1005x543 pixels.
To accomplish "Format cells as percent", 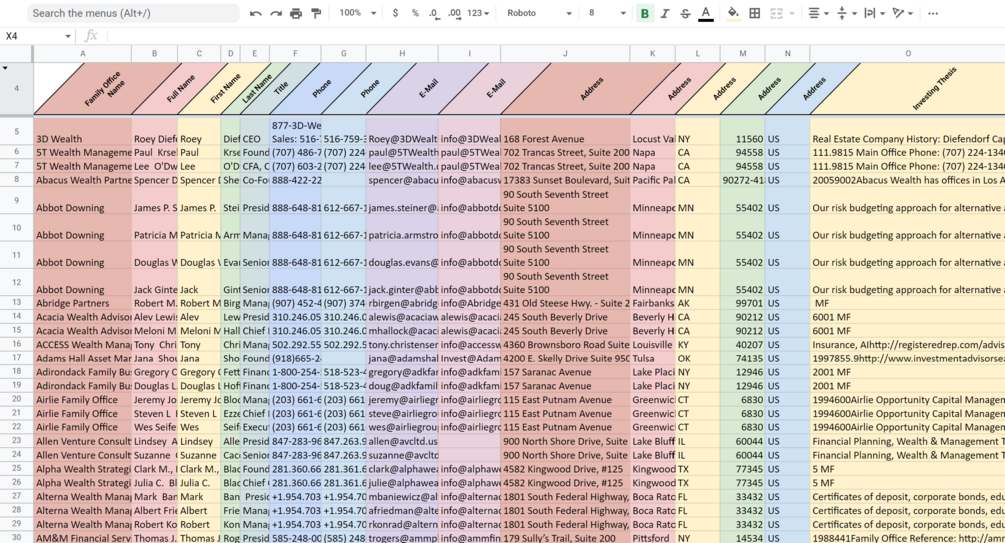I will (x=415, y=13).
